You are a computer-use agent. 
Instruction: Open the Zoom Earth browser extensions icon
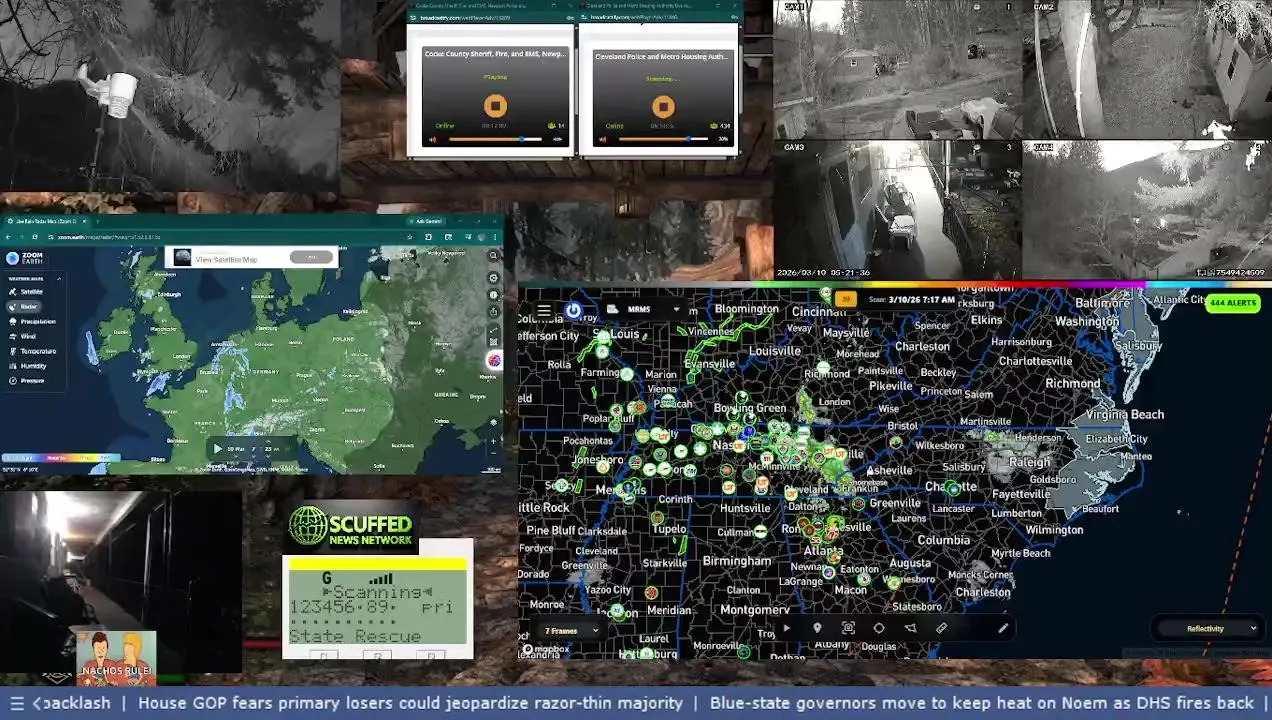pos(428,237)
